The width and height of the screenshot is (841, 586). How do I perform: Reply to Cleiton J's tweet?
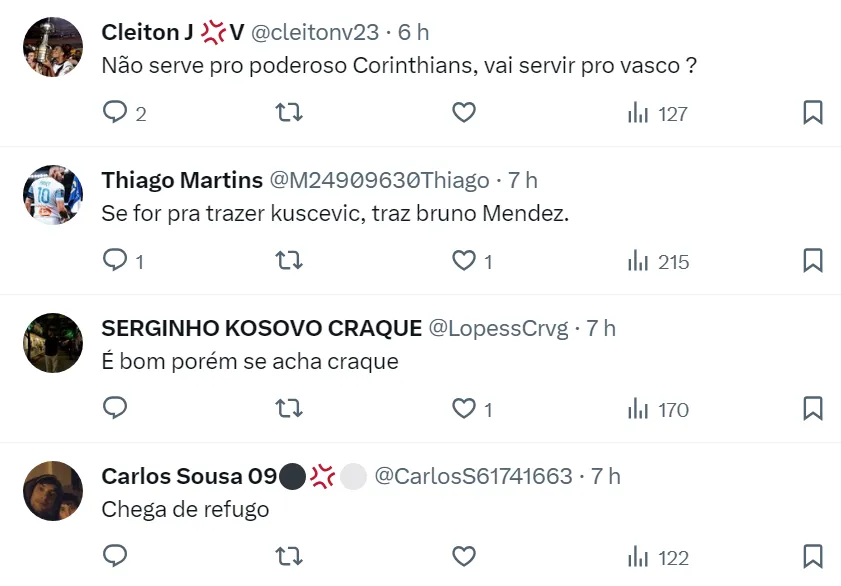116,113
